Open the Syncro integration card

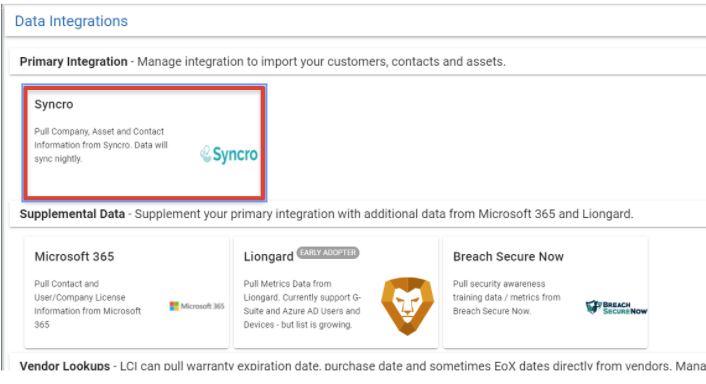coord(144,143)
